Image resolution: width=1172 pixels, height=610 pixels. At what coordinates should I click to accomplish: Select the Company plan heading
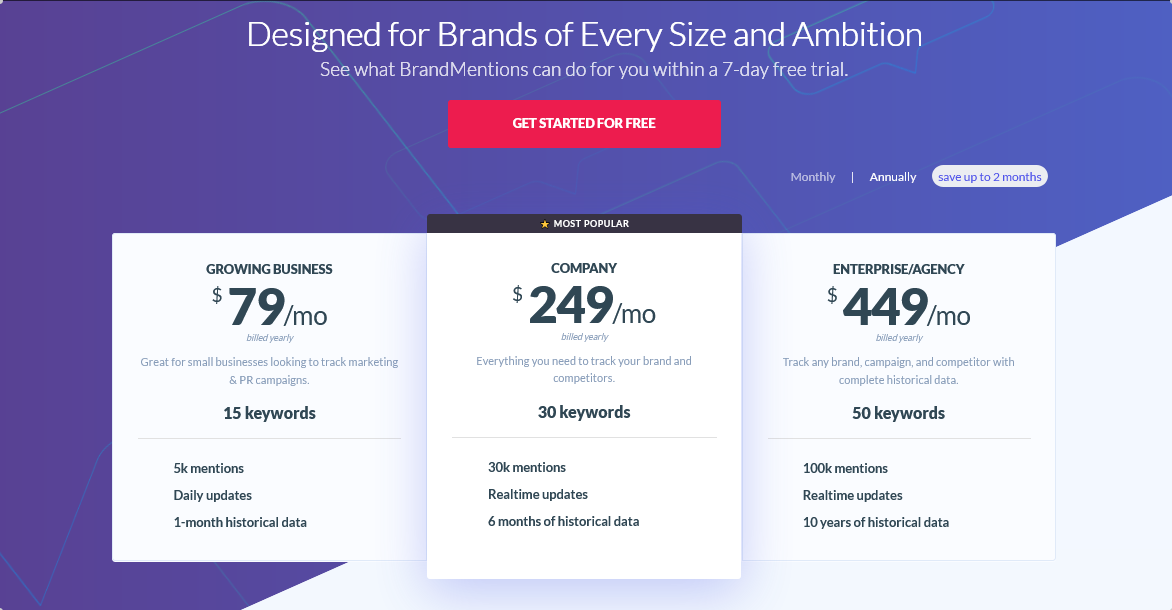[x=584, y=268]
